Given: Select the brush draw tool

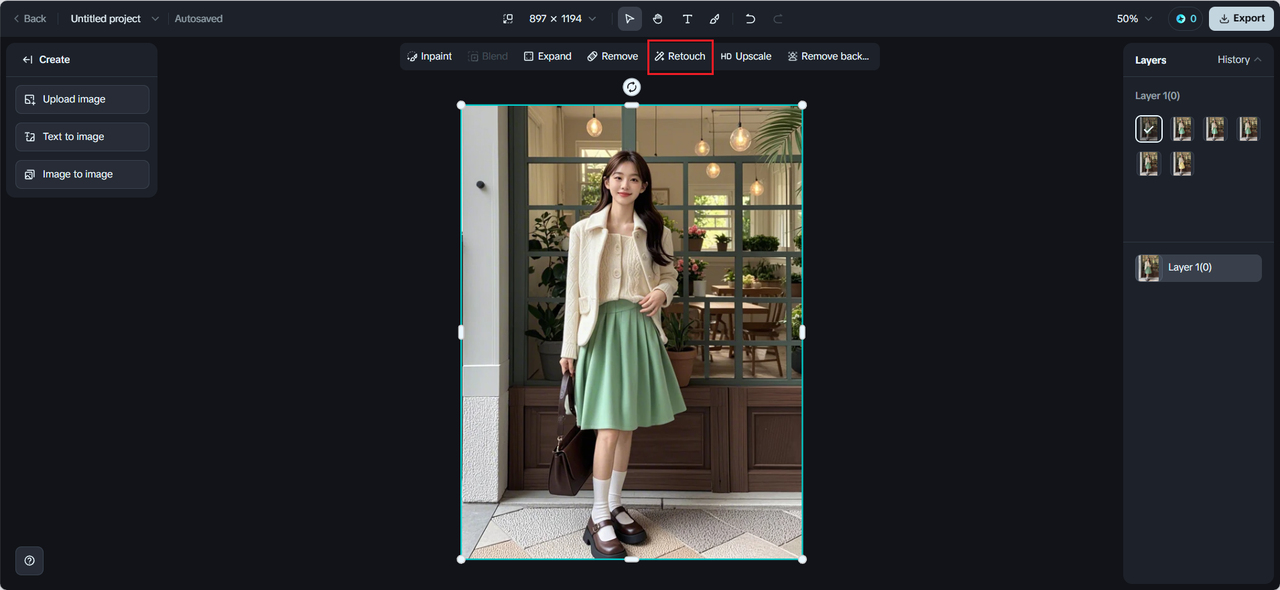Looking at the screenshot, I should click(x=715, y=19).
